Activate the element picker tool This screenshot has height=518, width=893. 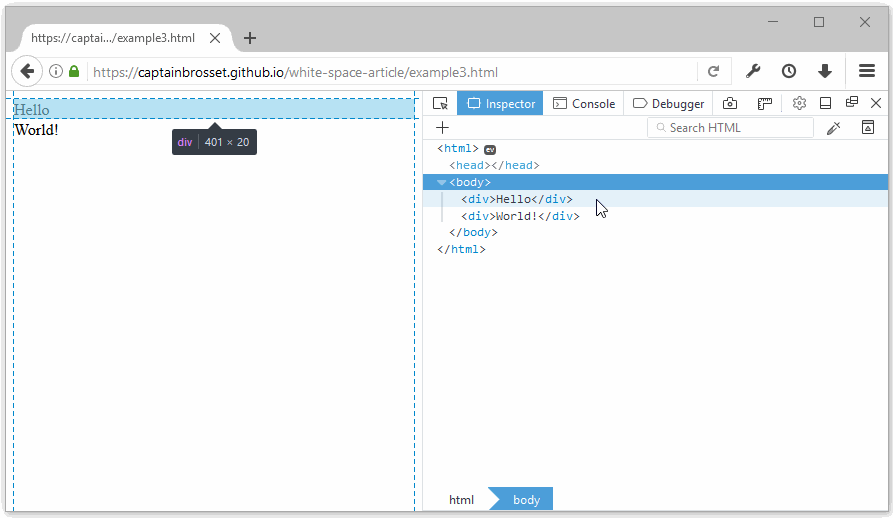pyautogui.click(x=440, y=103)
